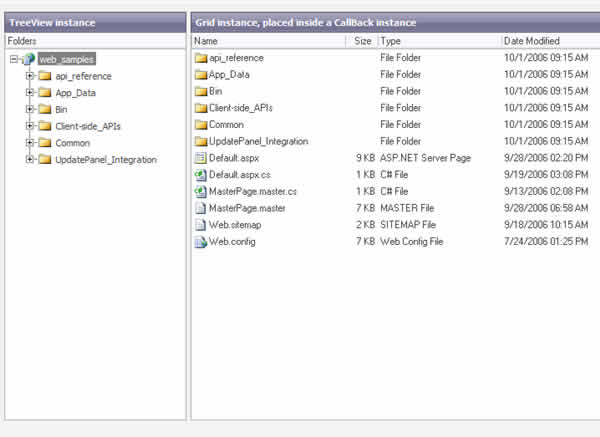The width and height of the screenshot is (600, 437).
Task: Click the MasterPage.master.cs file icon
Action: (200, 192)
